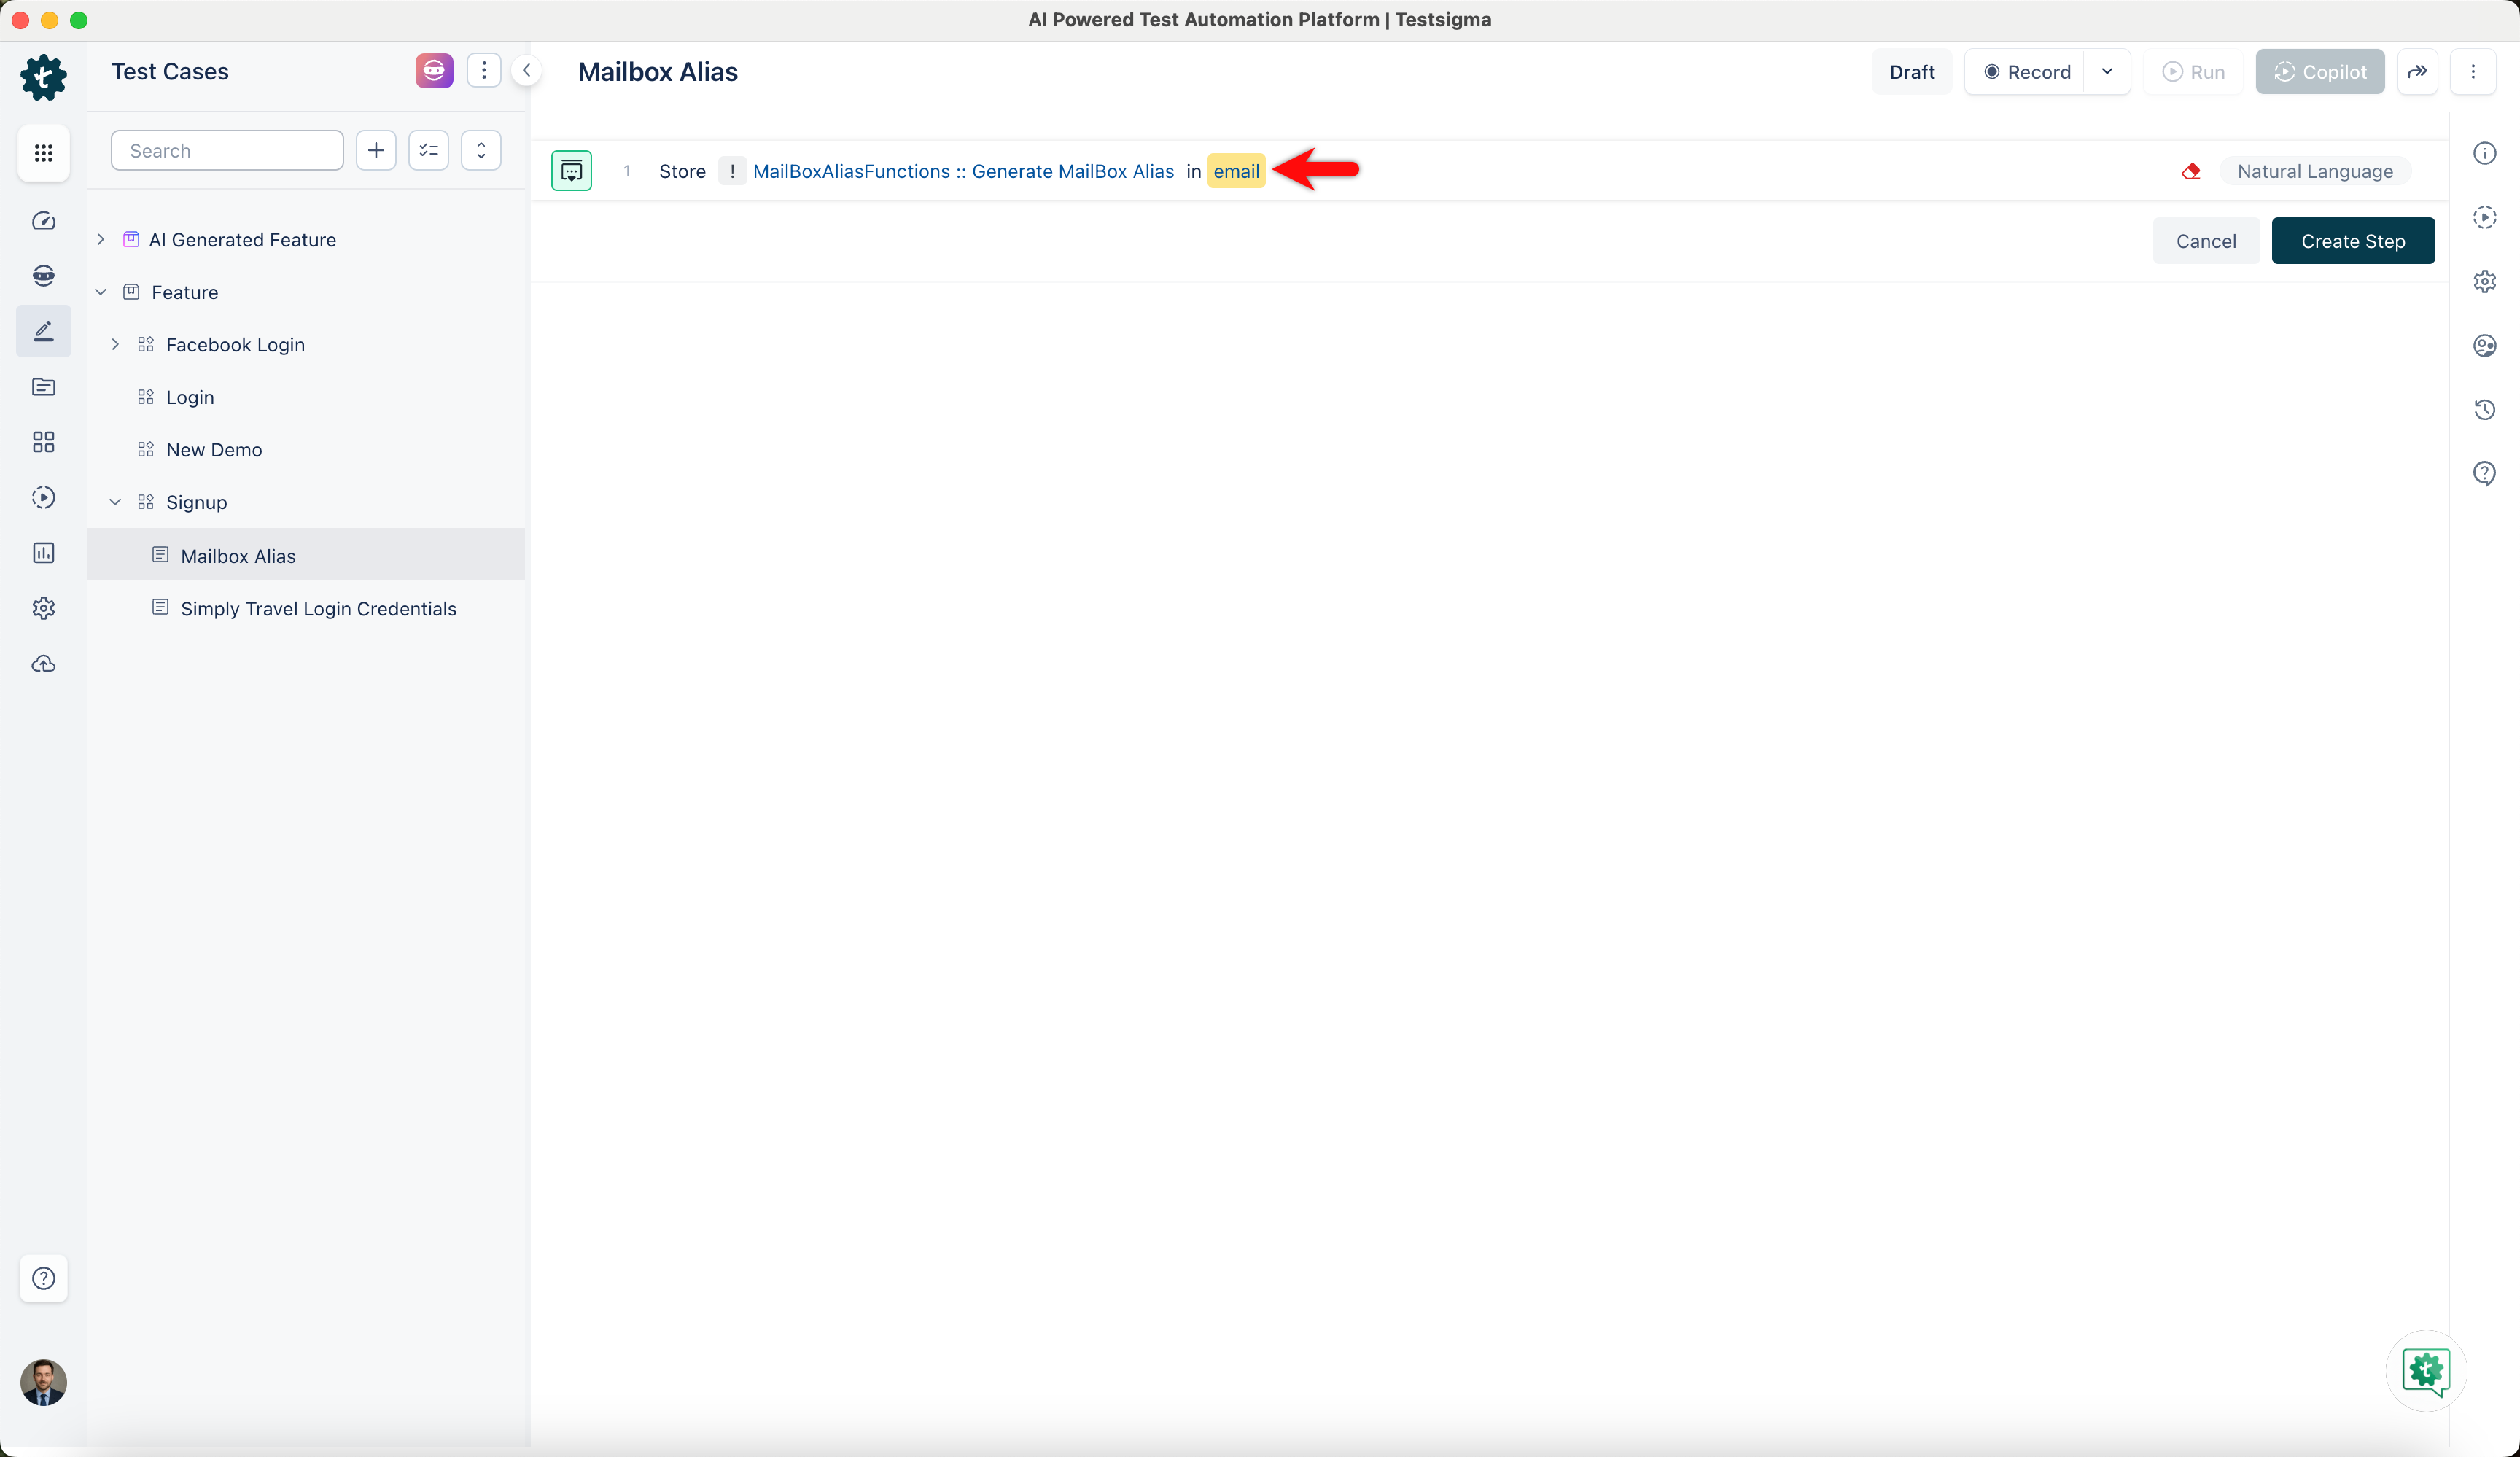Click the Store step text
Image resolution: width=2520 pixels, height=1457 pixels.
[682, 171]
